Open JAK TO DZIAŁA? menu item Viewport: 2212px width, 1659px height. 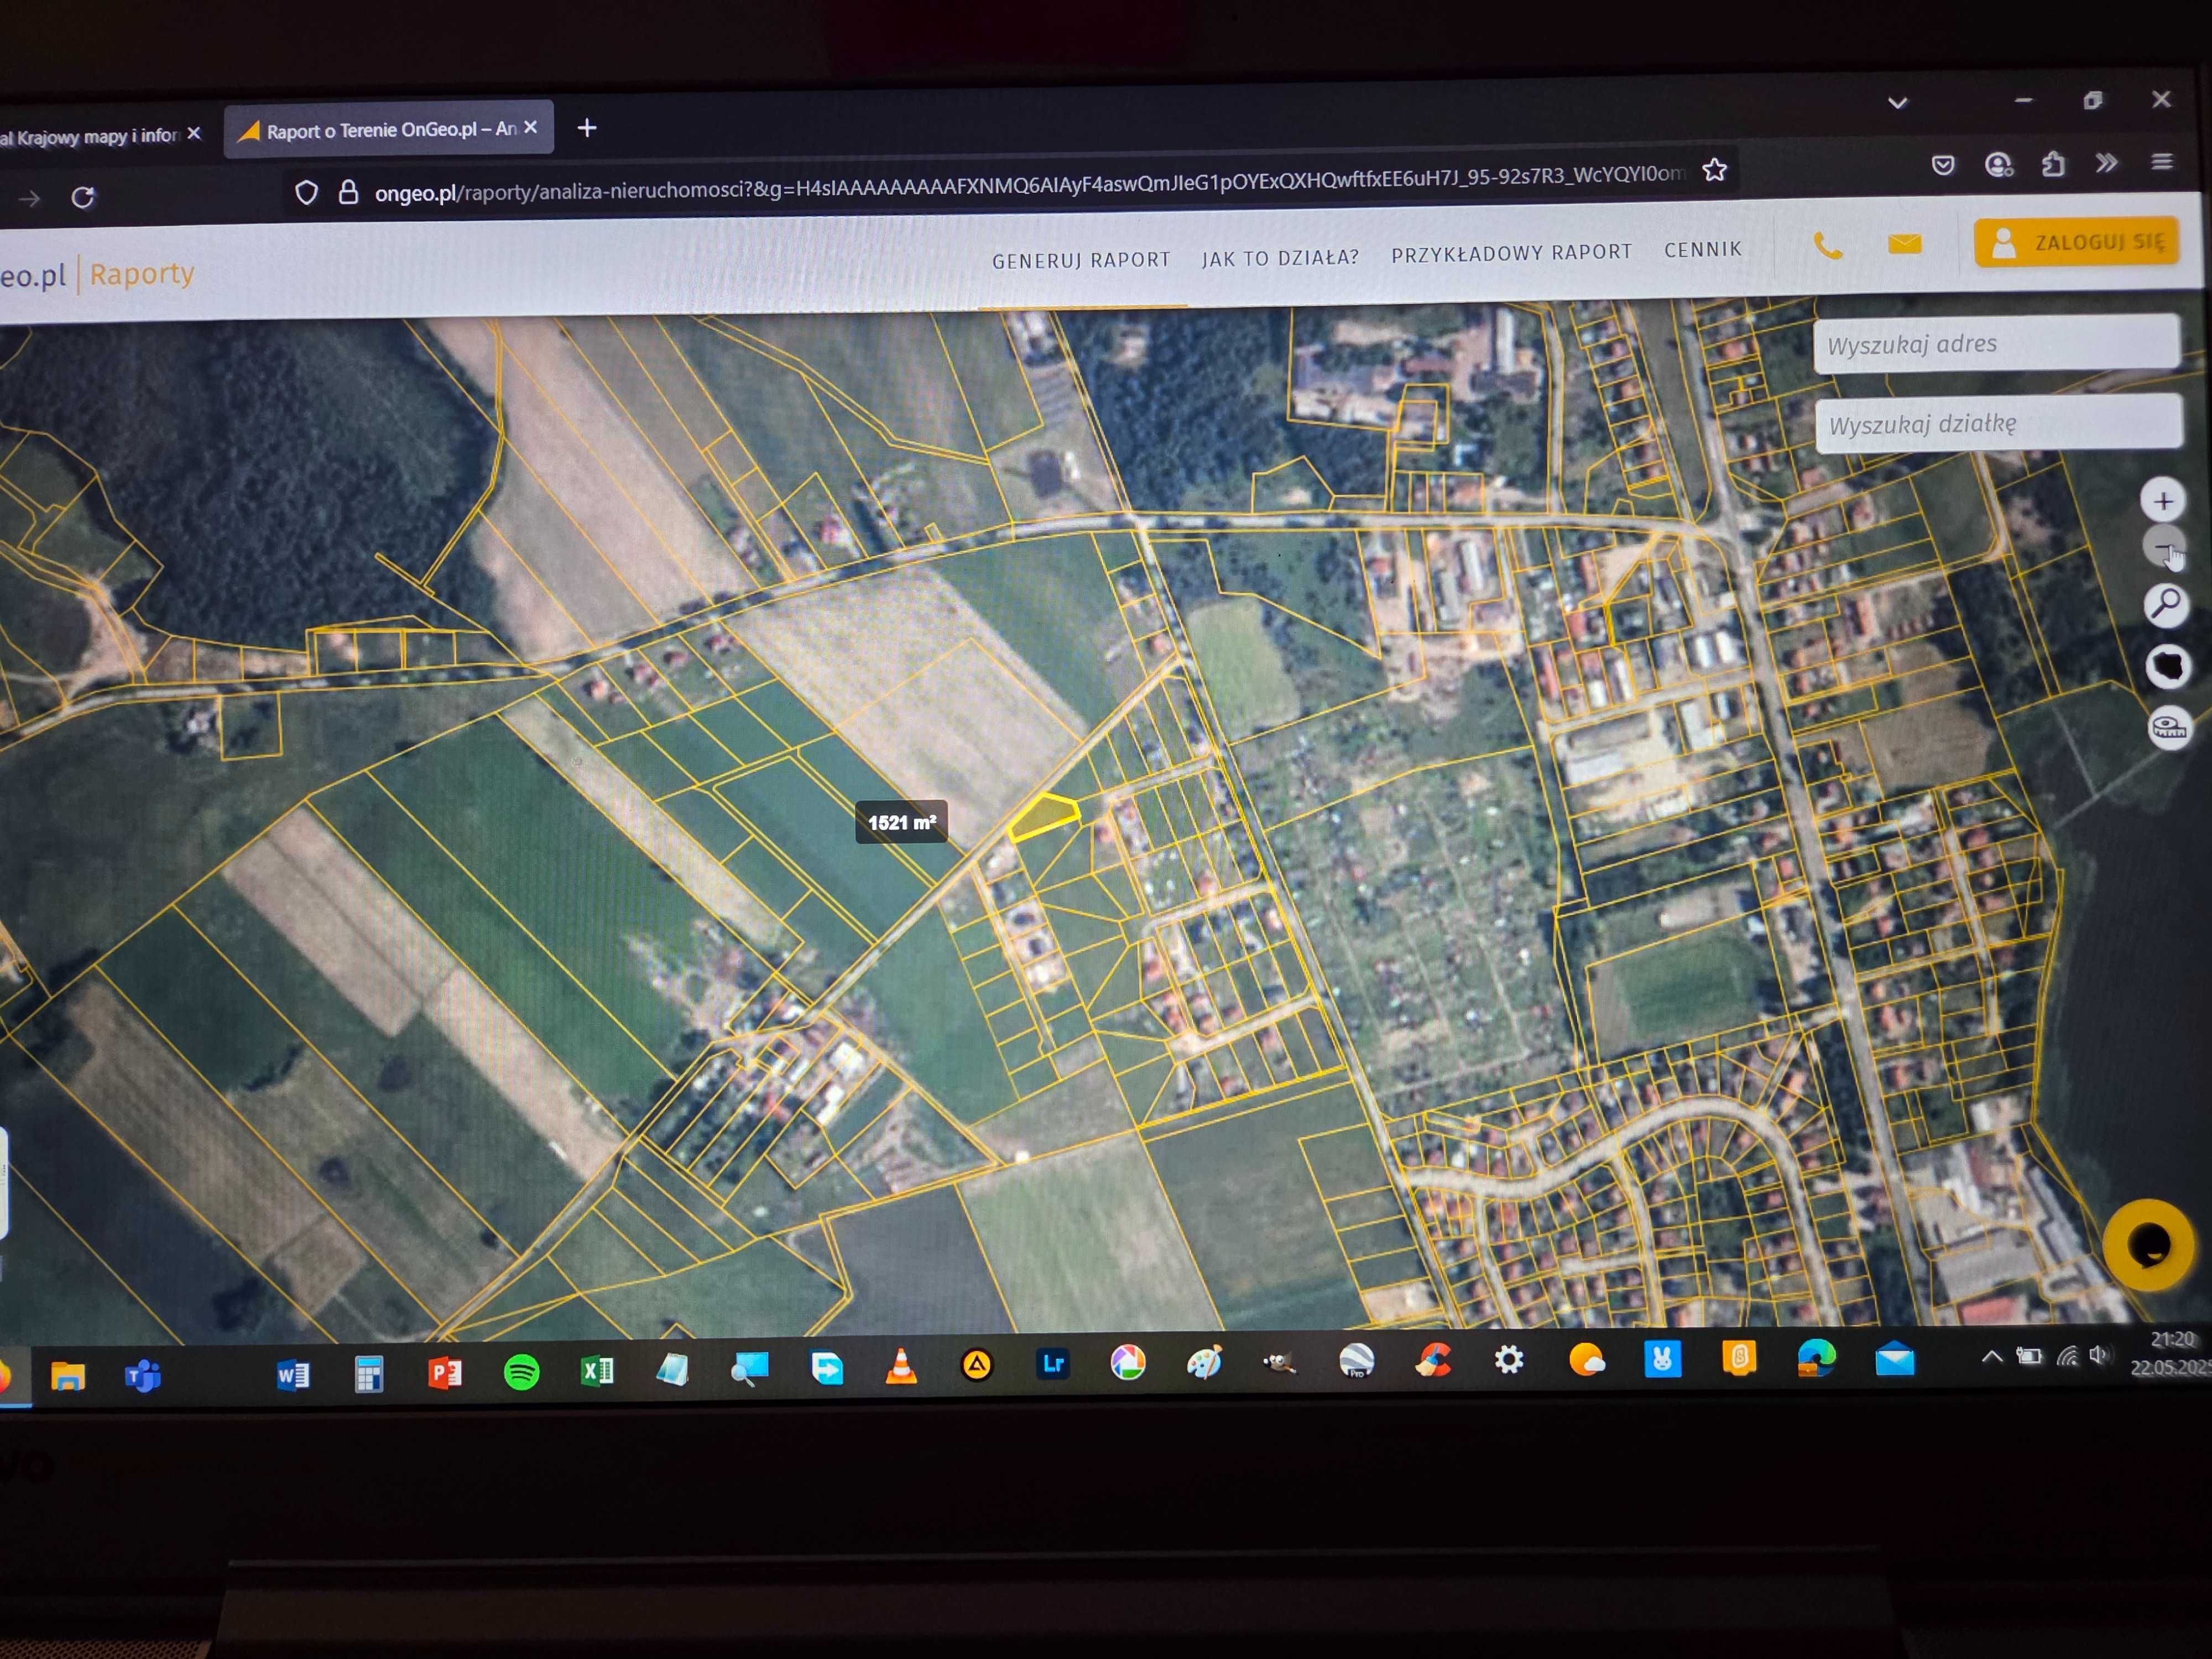click(x=1280, y=257)
